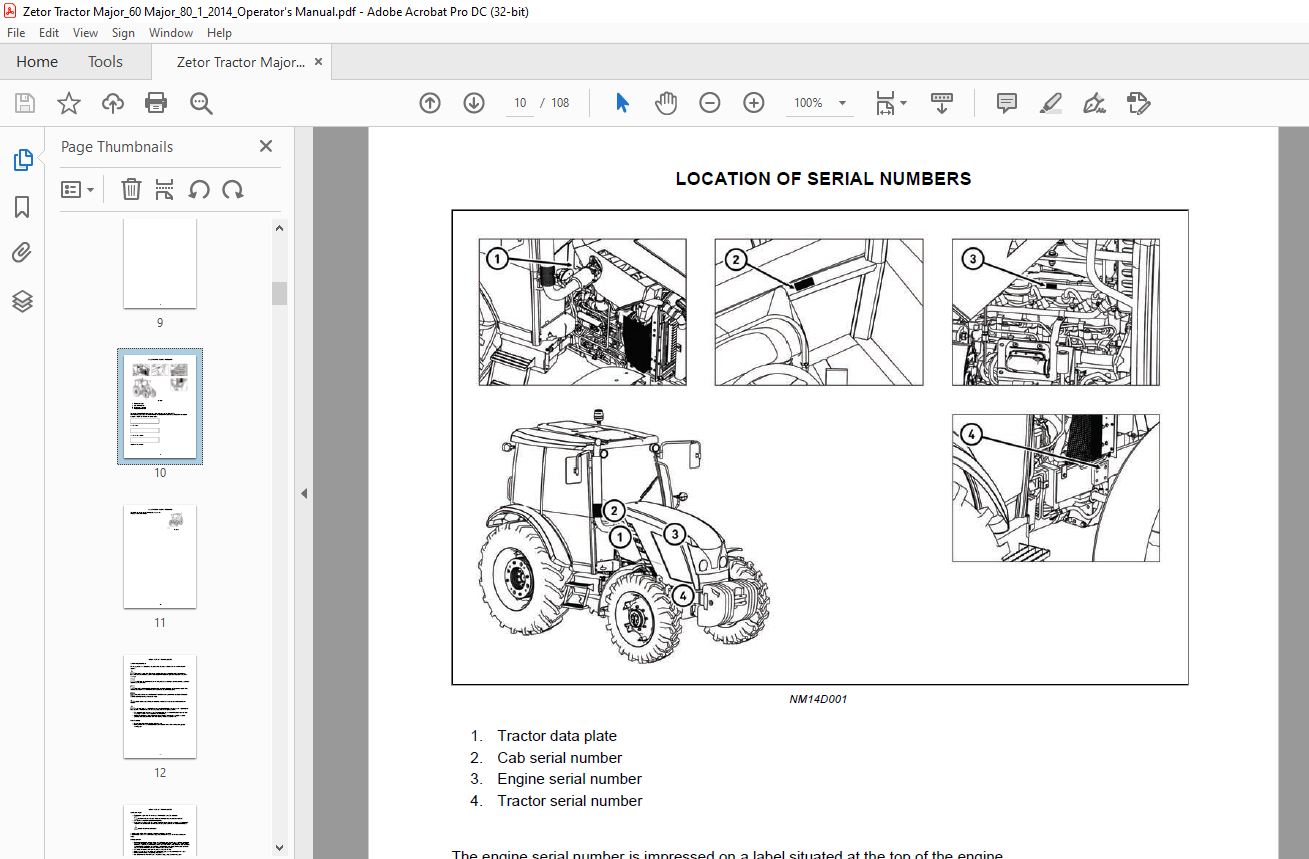The width and height of the screenshot is (1309, 859).
Task: Print the document using printer icon
Action: click(x=156, y=103)
